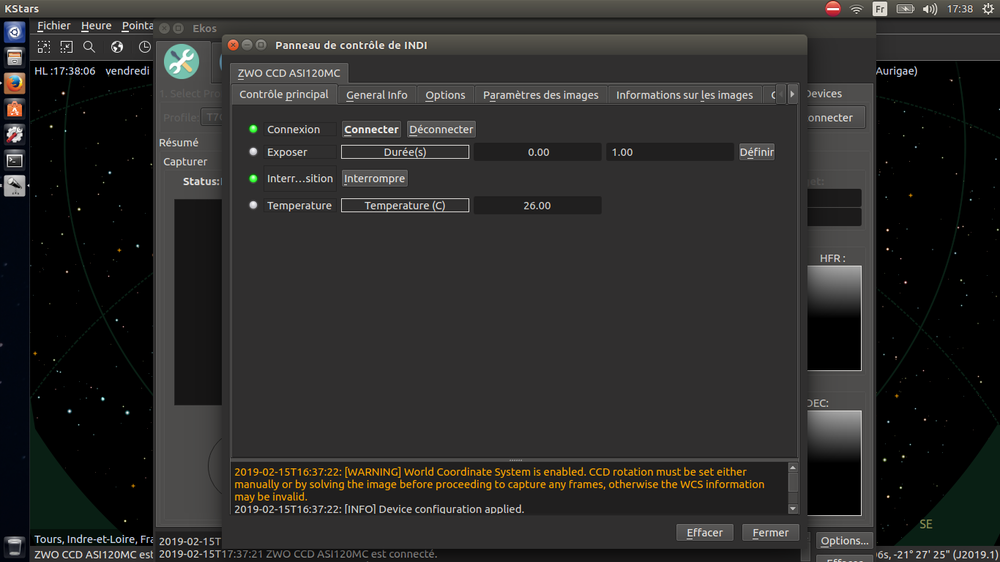Click the temperature 26.00 value field
The width and height of the screenshot is (1000, 562).
pyautogui.click(x=538, y=205)
